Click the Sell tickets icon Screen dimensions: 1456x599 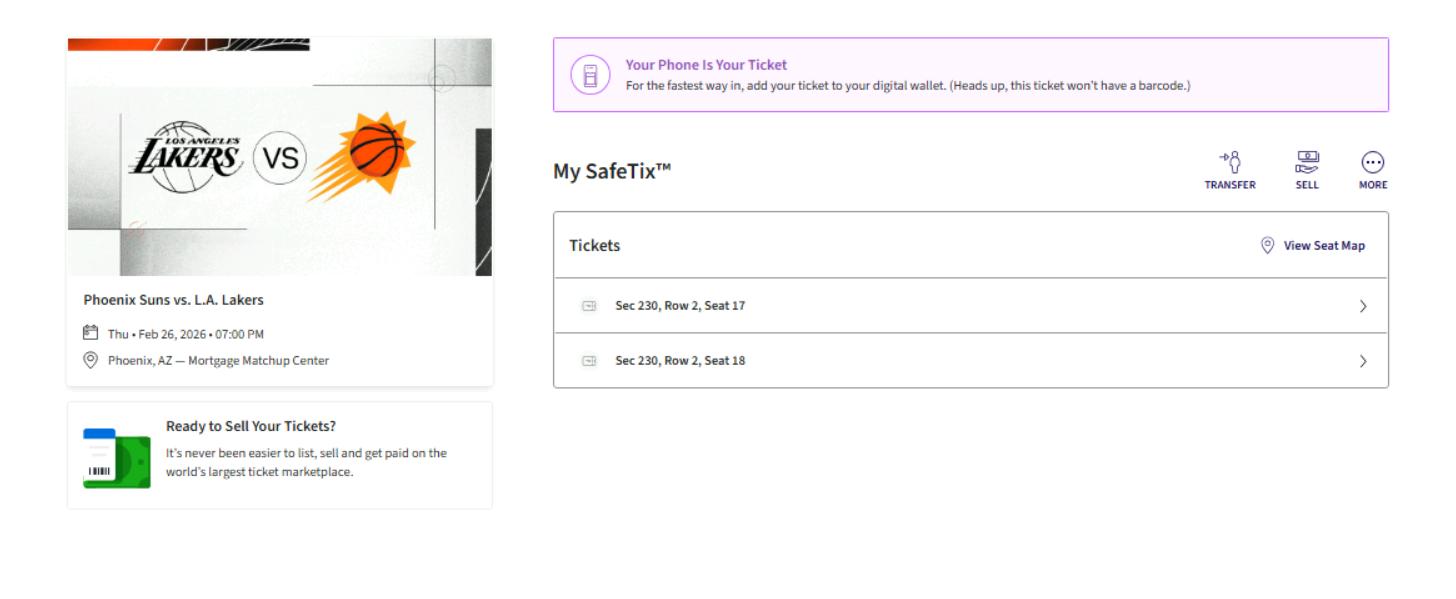(x=1307, y=162)
